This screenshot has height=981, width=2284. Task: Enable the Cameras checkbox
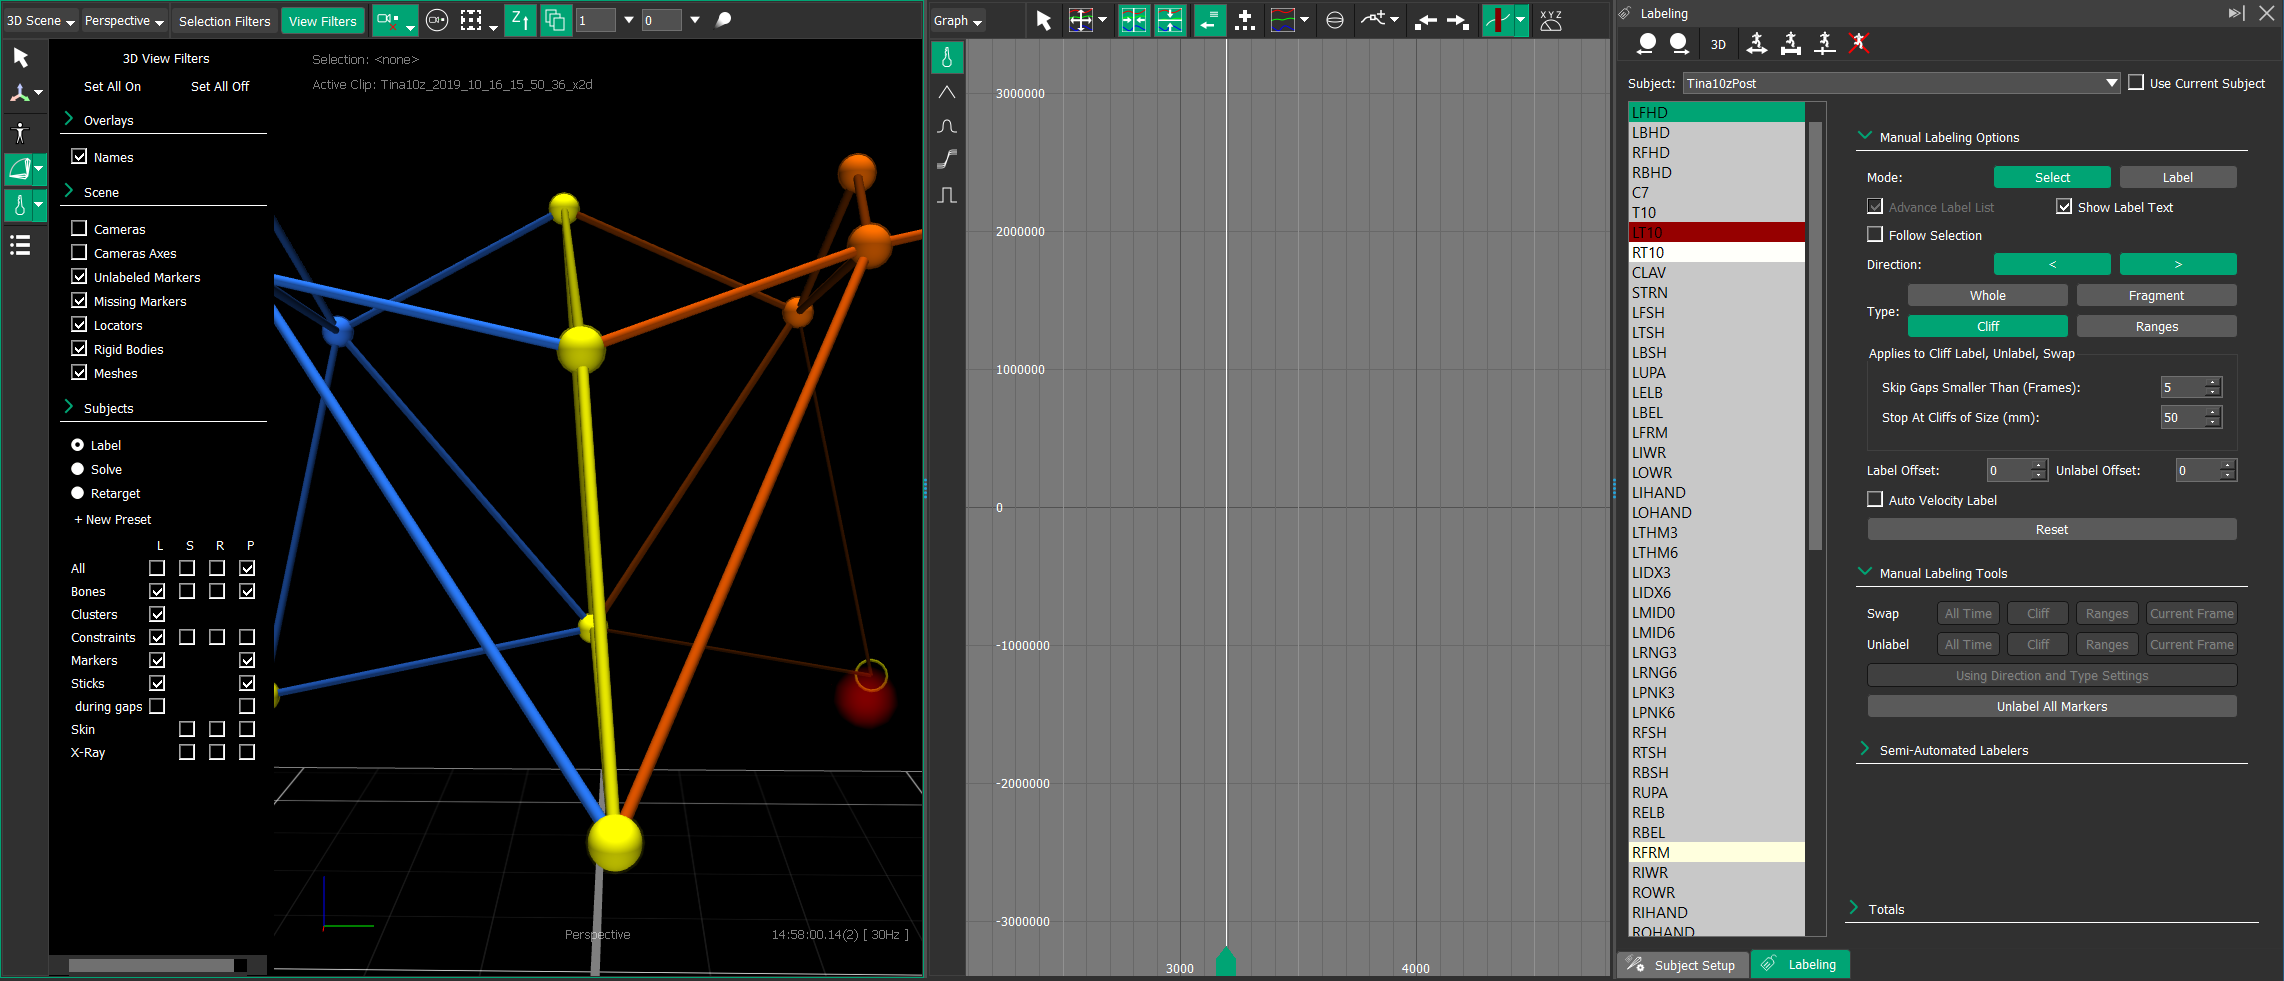click(80, 229)
